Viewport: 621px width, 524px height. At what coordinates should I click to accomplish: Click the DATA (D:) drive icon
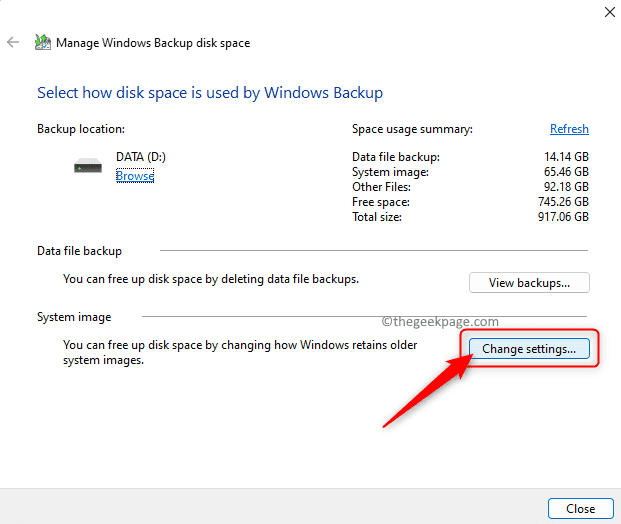88,166
